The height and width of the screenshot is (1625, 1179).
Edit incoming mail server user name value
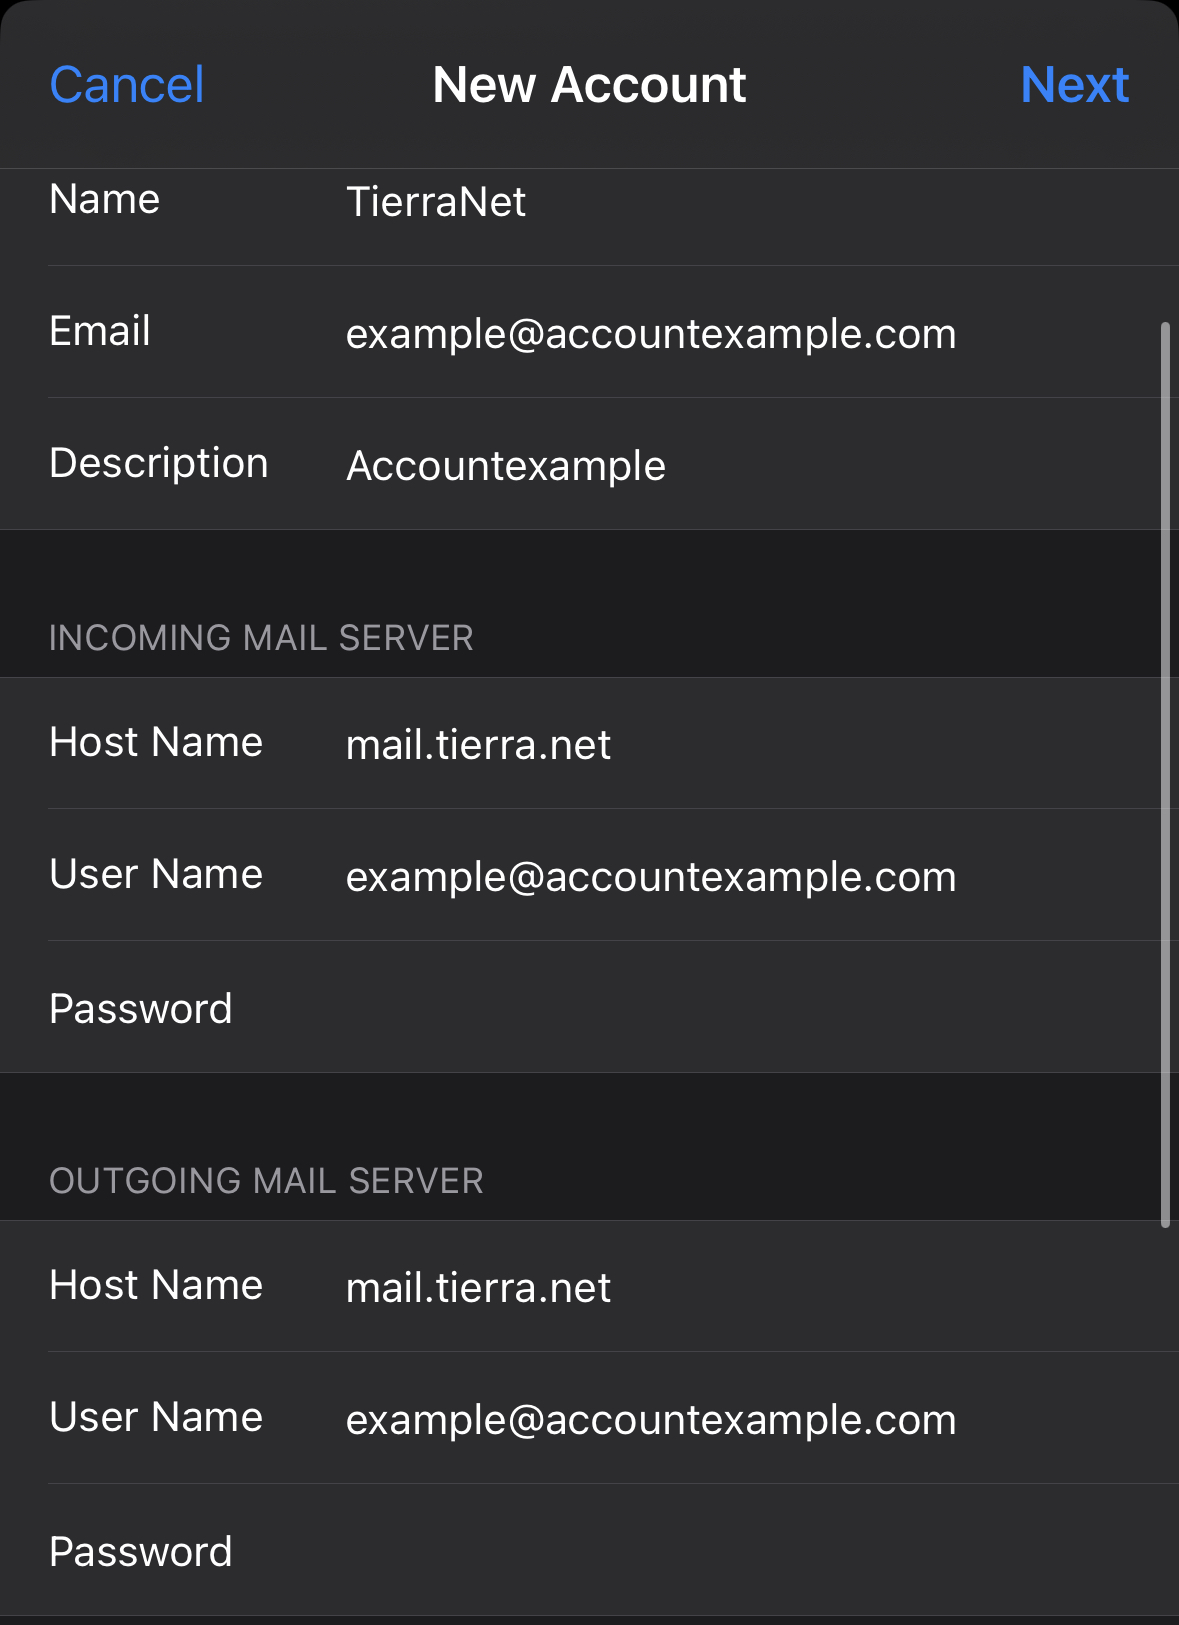(x=651, y=877)
